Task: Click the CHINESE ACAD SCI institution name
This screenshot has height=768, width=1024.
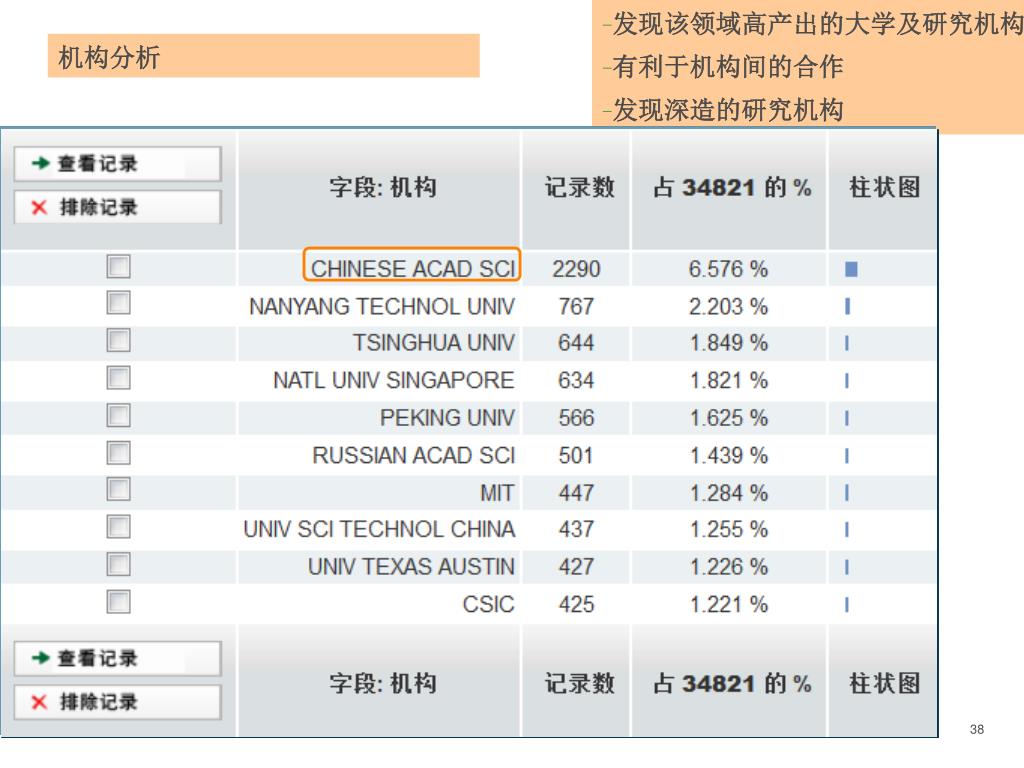Action: [x=413, y=268]
